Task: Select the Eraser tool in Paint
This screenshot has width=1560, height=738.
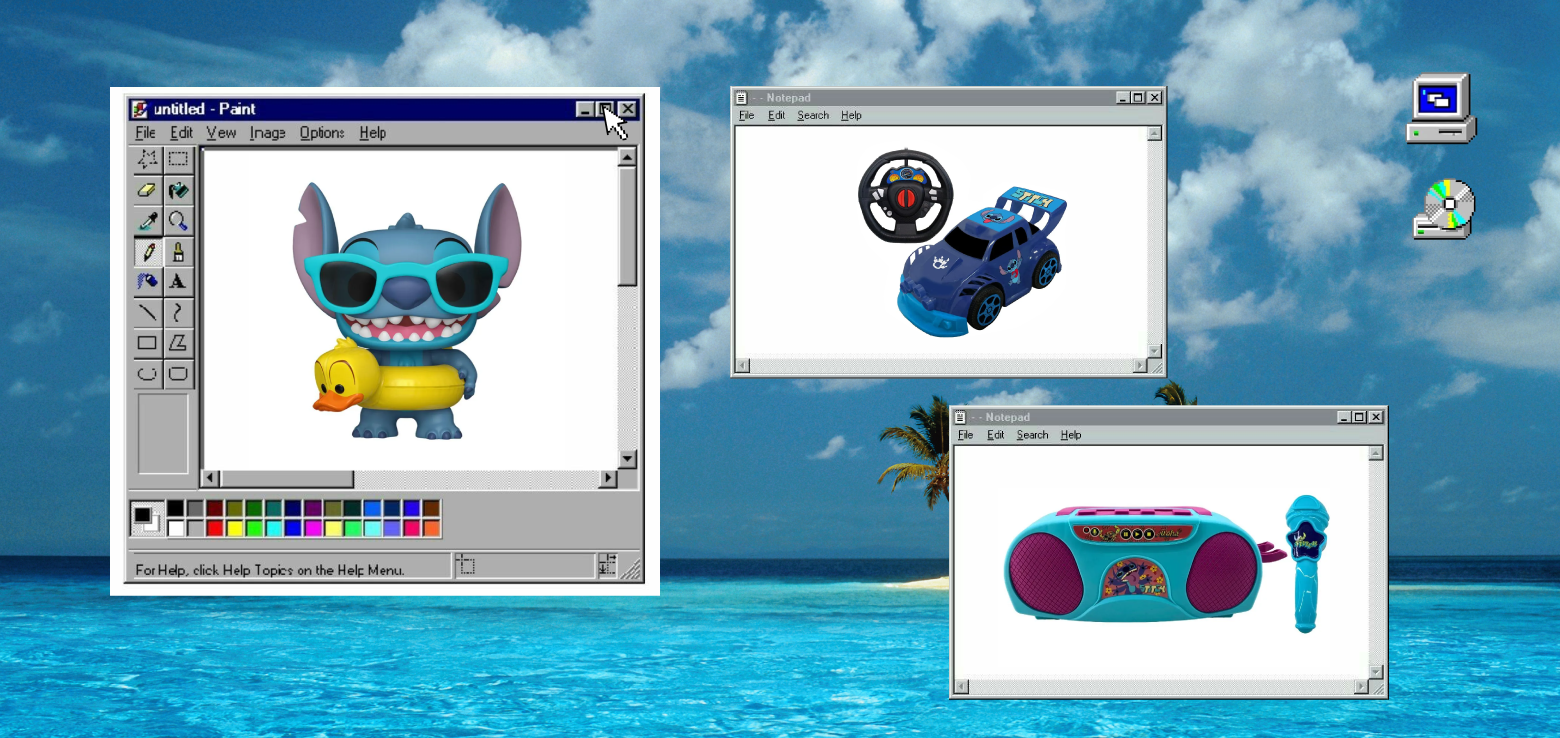Action: pos(148,190)
